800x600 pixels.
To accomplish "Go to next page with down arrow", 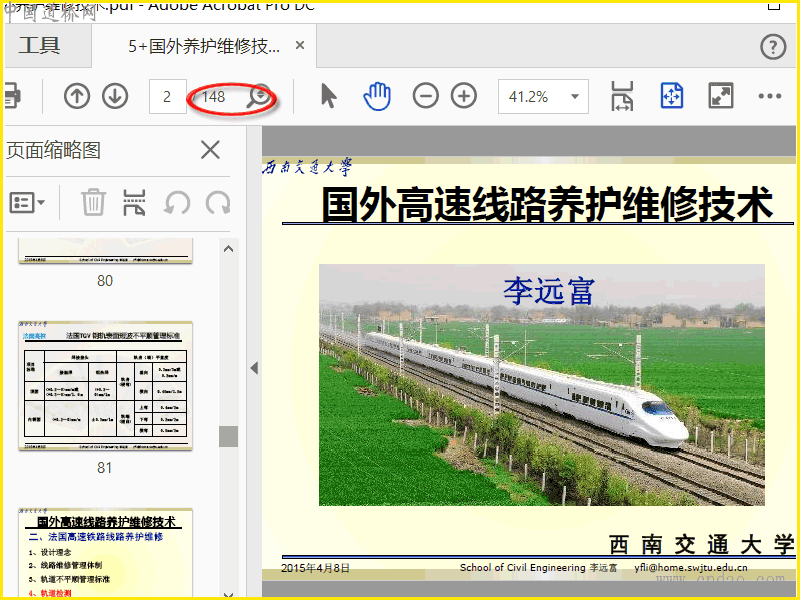I will (x=115, y=96).
